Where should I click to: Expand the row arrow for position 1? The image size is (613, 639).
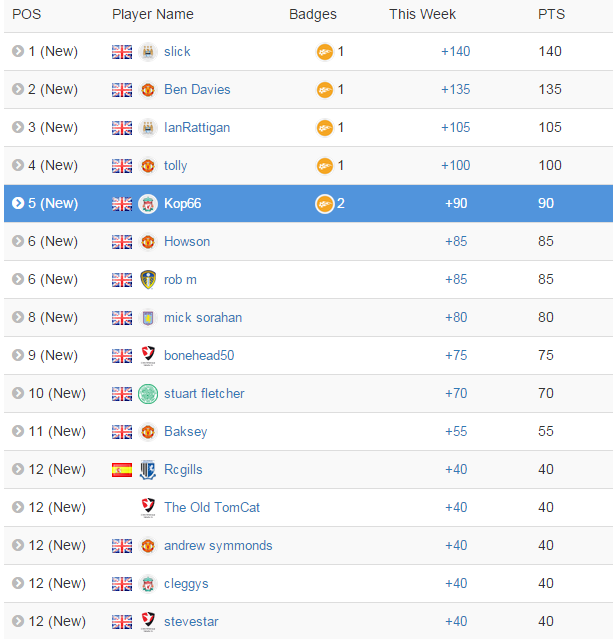(18, 52)
